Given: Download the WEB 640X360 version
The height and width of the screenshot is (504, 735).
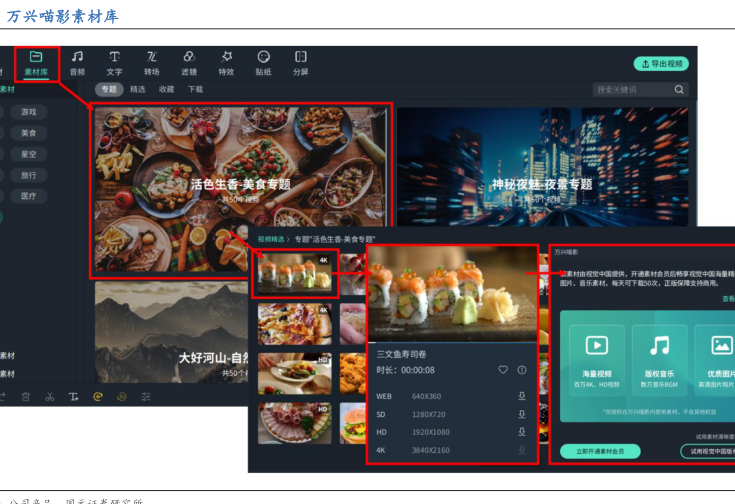Looking at the screenshot, I should click(x=521, y=395).
